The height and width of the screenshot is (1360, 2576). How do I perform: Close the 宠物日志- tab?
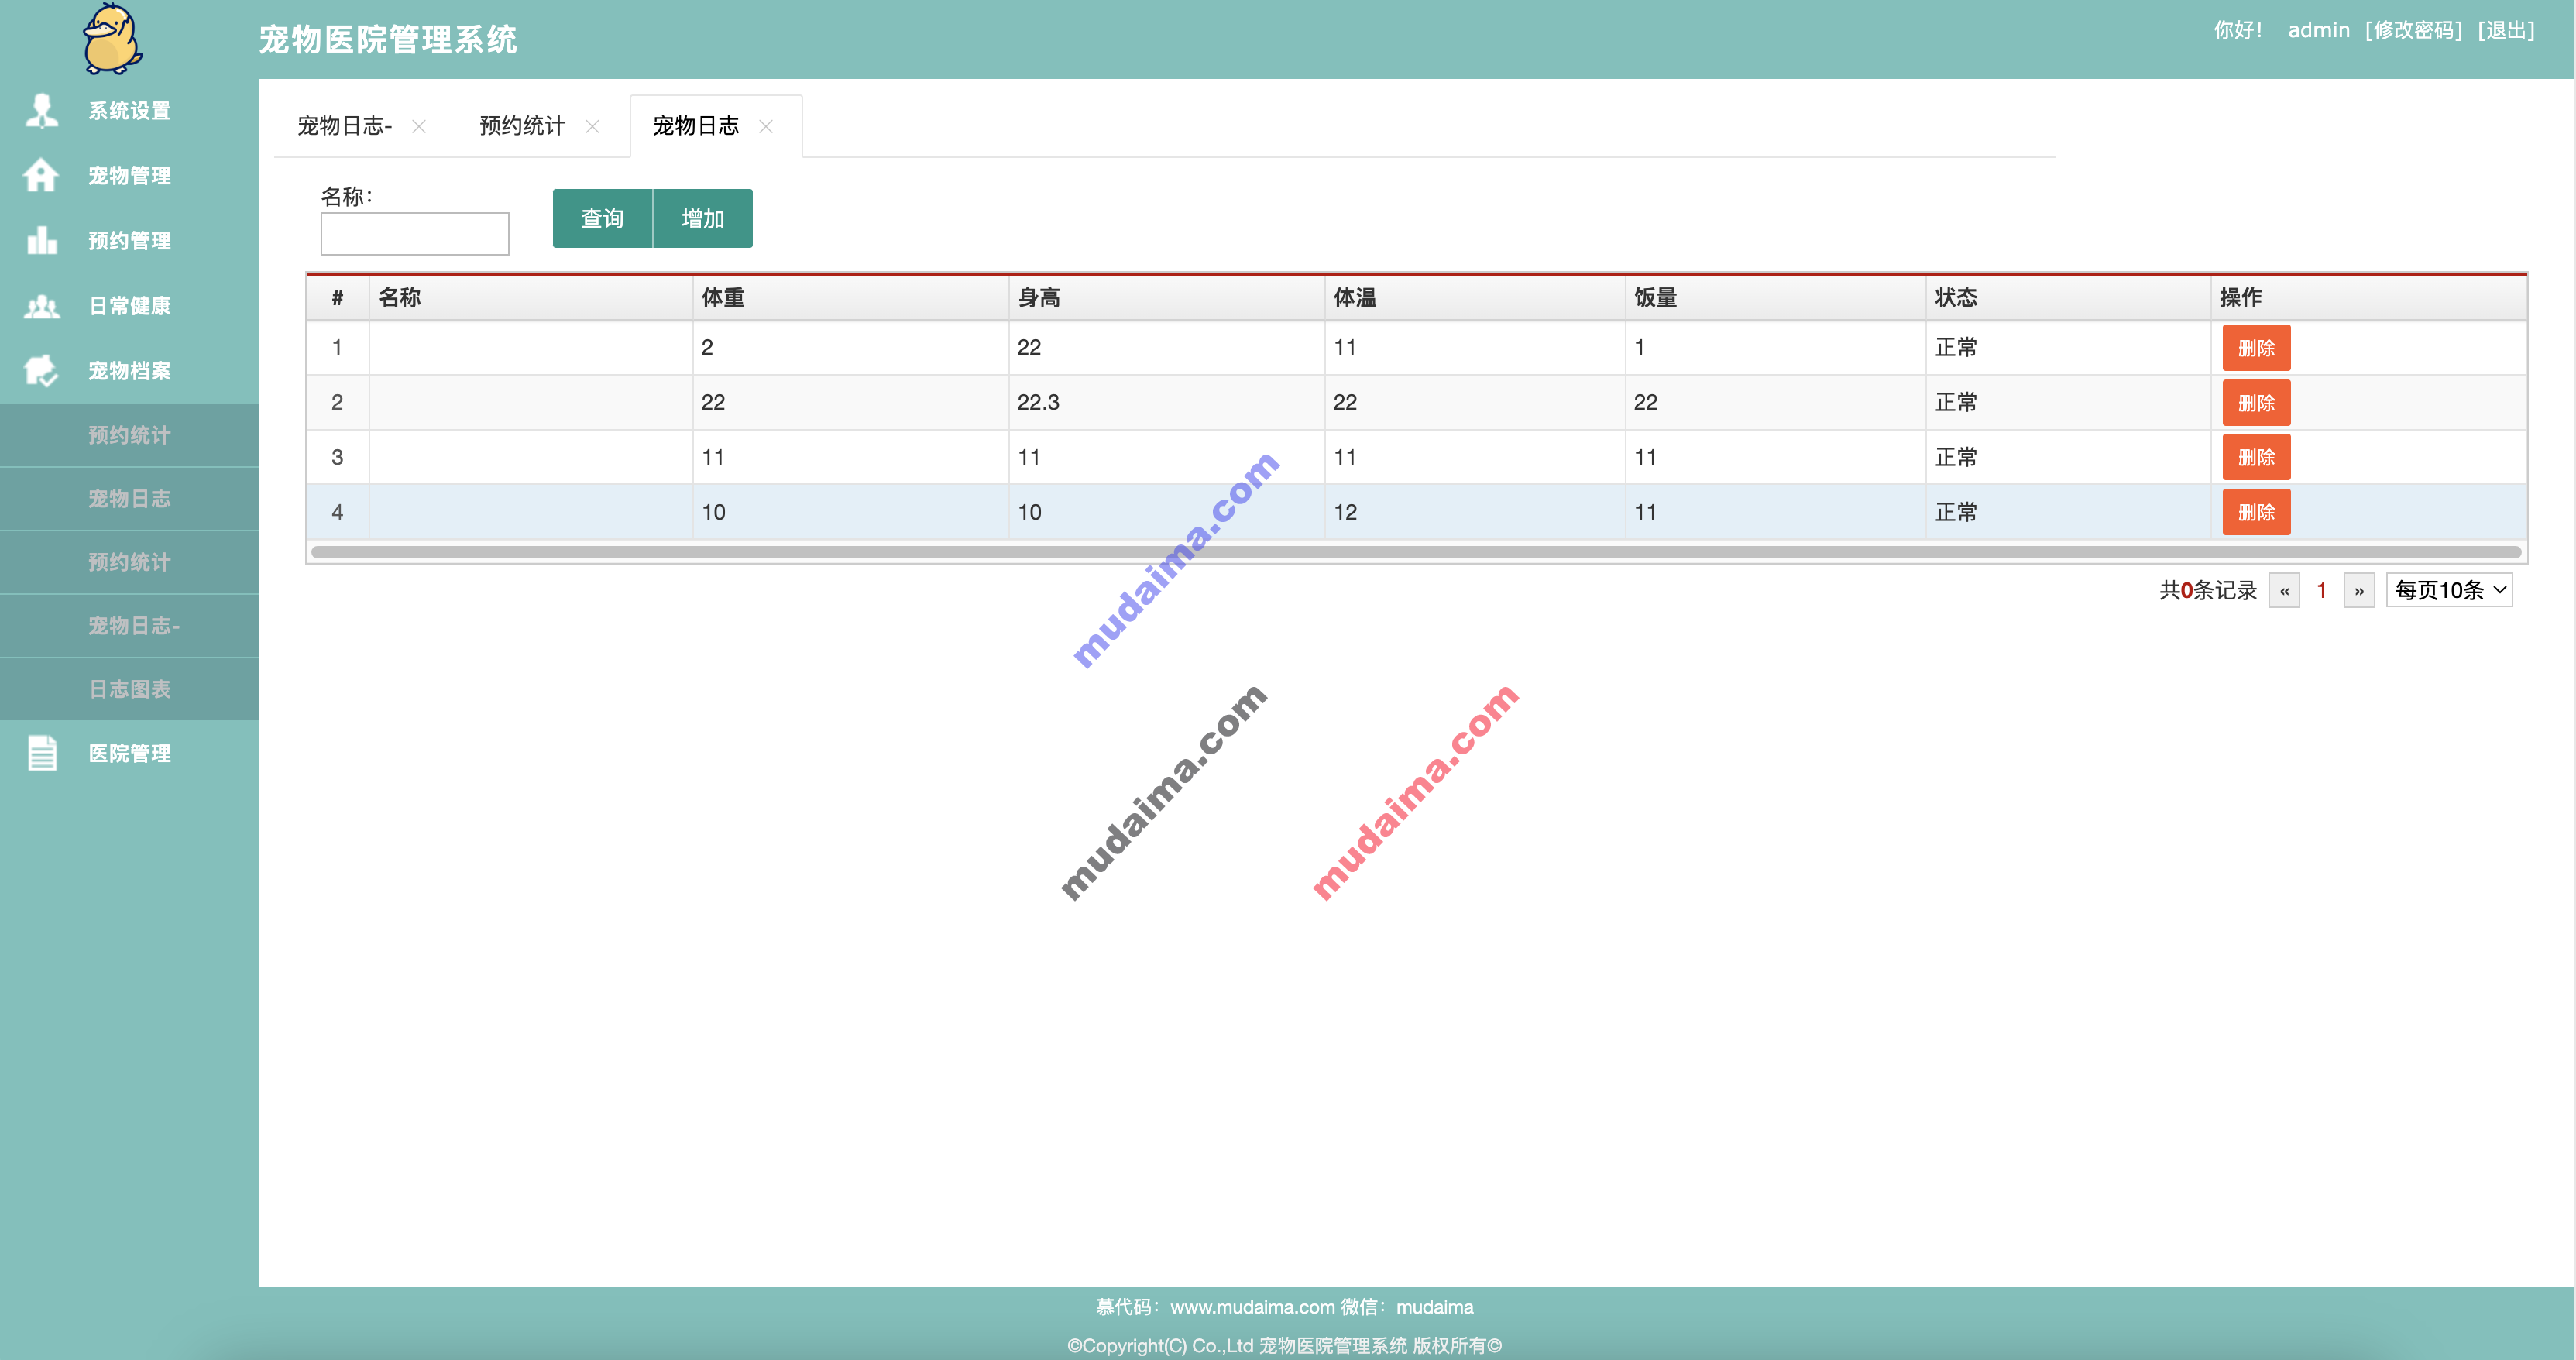[419, 126]
